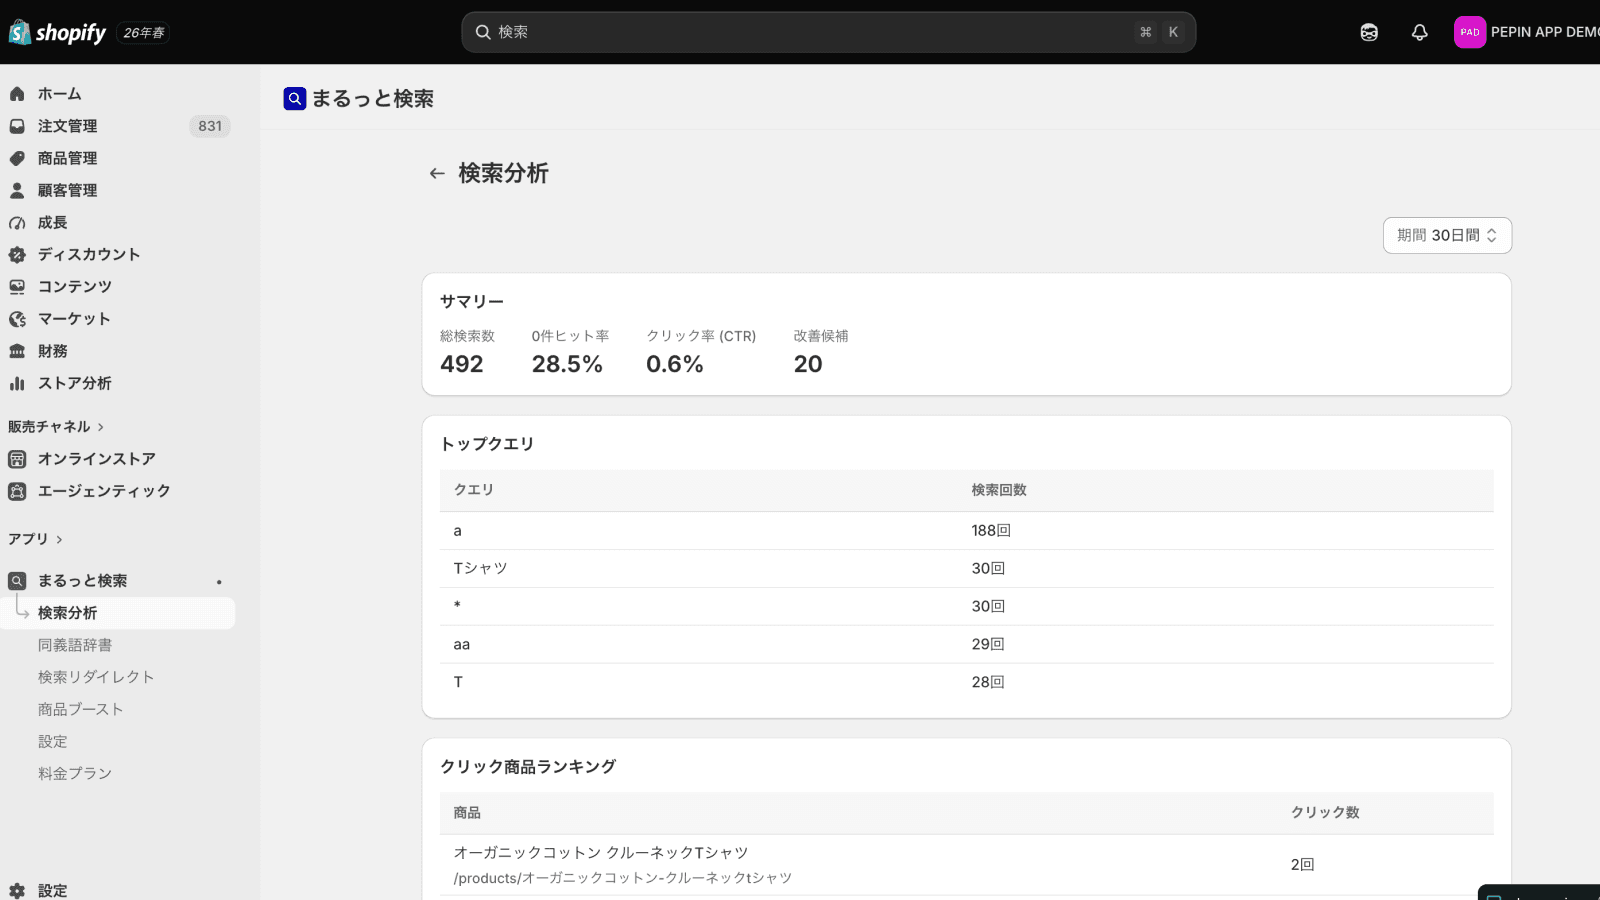
Task: Click the 29回 search count cell
Action: [x=988, y=645]
